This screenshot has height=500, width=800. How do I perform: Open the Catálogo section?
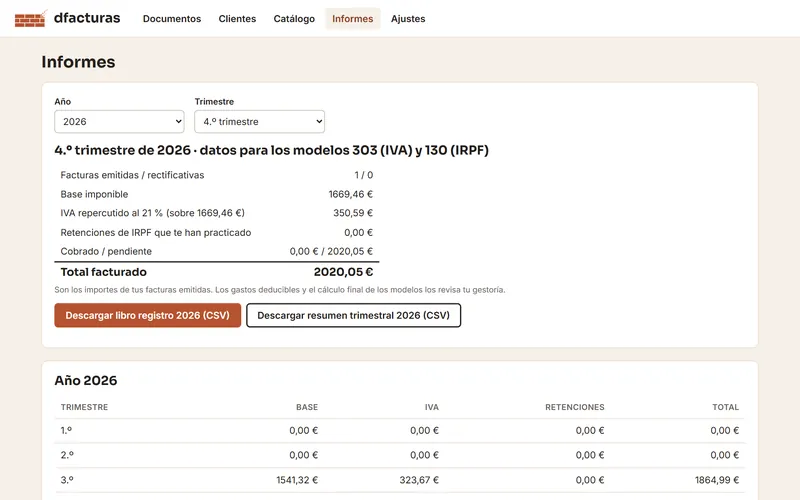point(294,19)
